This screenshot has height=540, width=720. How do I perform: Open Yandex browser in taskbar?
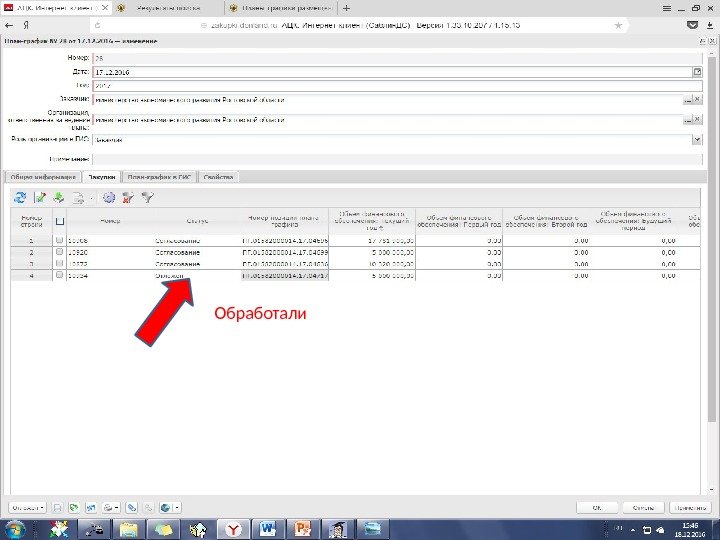point(234,529)
